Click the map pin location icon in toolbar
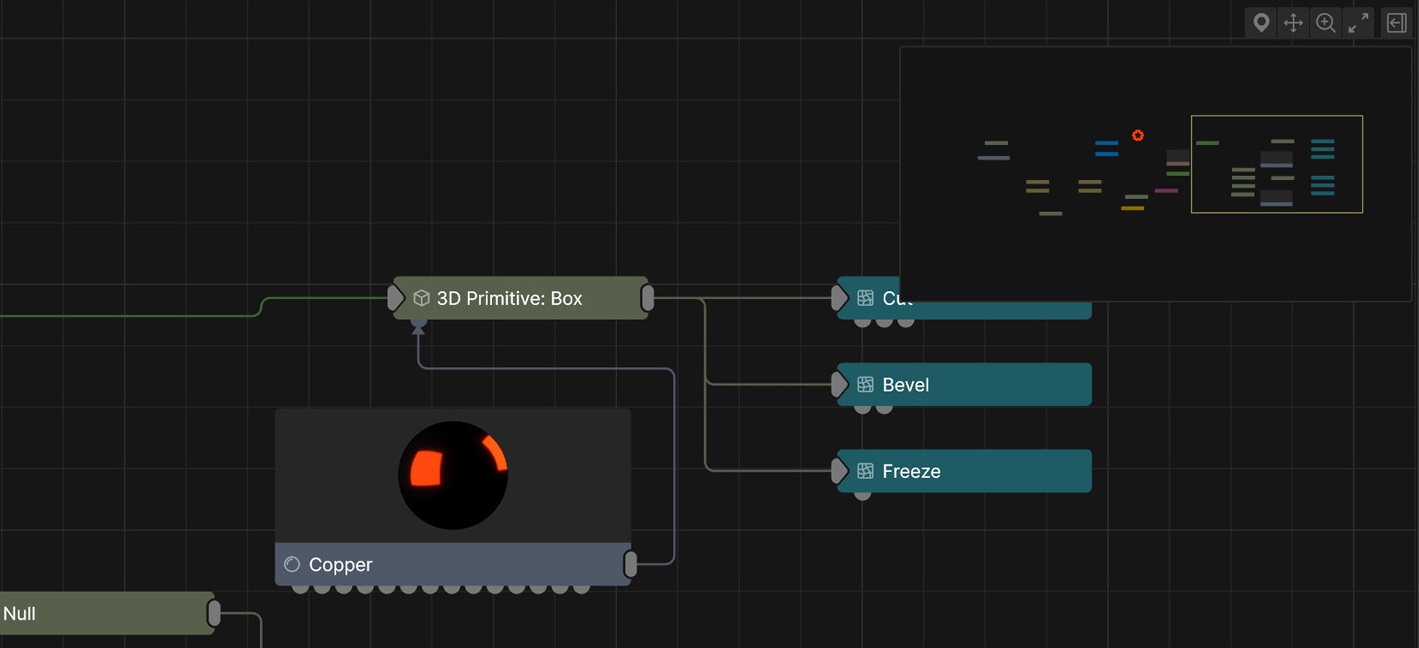1419x648 pixels. click(1260, 22)
